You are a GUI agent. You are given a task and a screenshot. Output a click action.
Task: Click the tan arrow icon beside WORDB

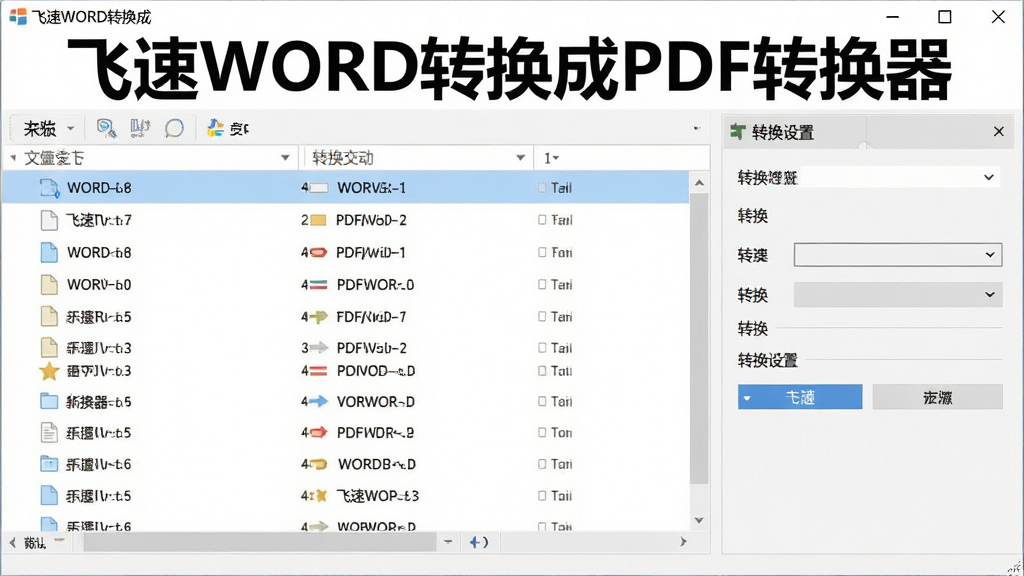coord(318,464)
